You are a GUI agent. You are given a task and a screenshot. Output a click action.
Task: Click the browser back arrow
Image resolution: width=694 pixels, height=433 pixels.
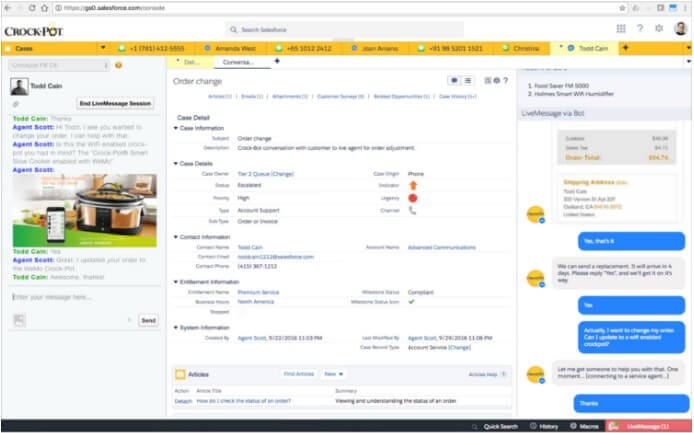pos(8,8)
